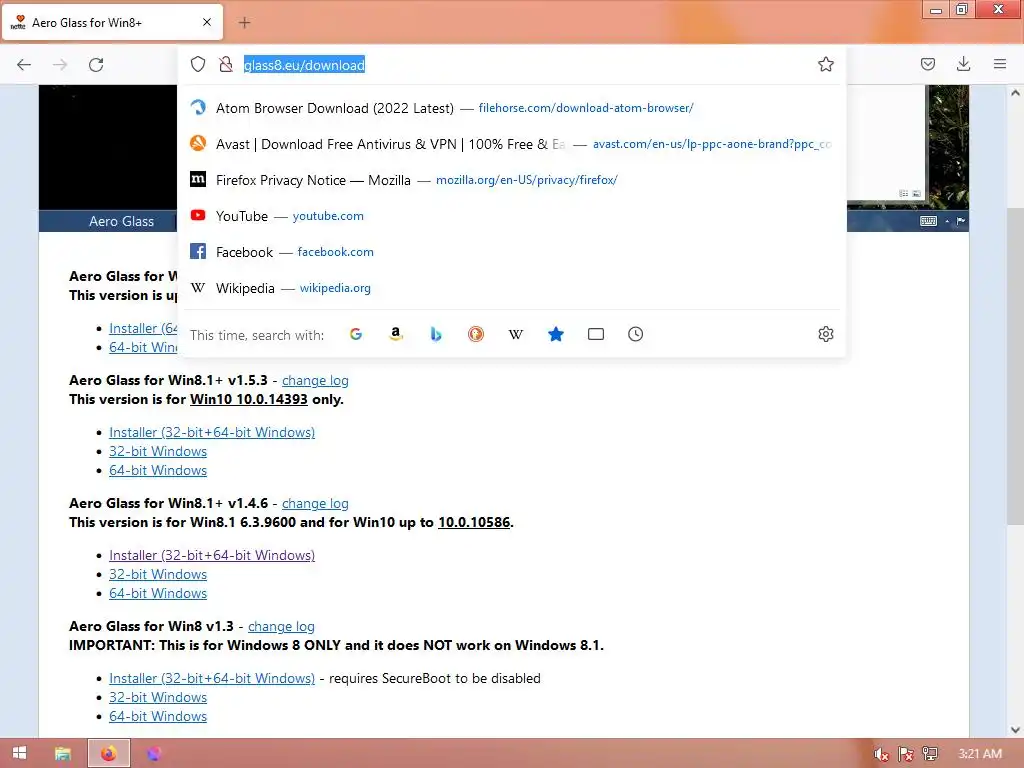Click the muted volume tray icon
Viewport: 1024px width, 768px height.
[881, 754]
